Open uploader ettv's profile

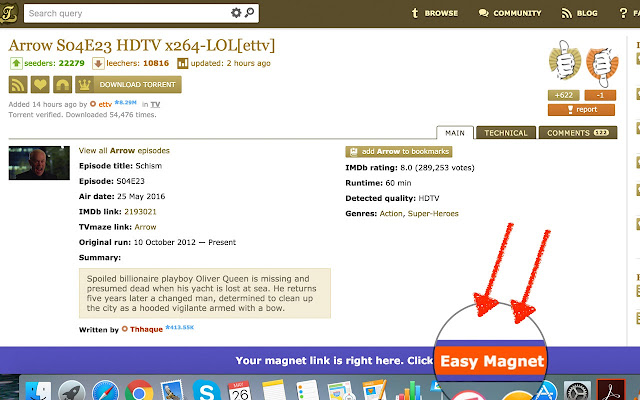pyautogui.click(x=105, y=104)
